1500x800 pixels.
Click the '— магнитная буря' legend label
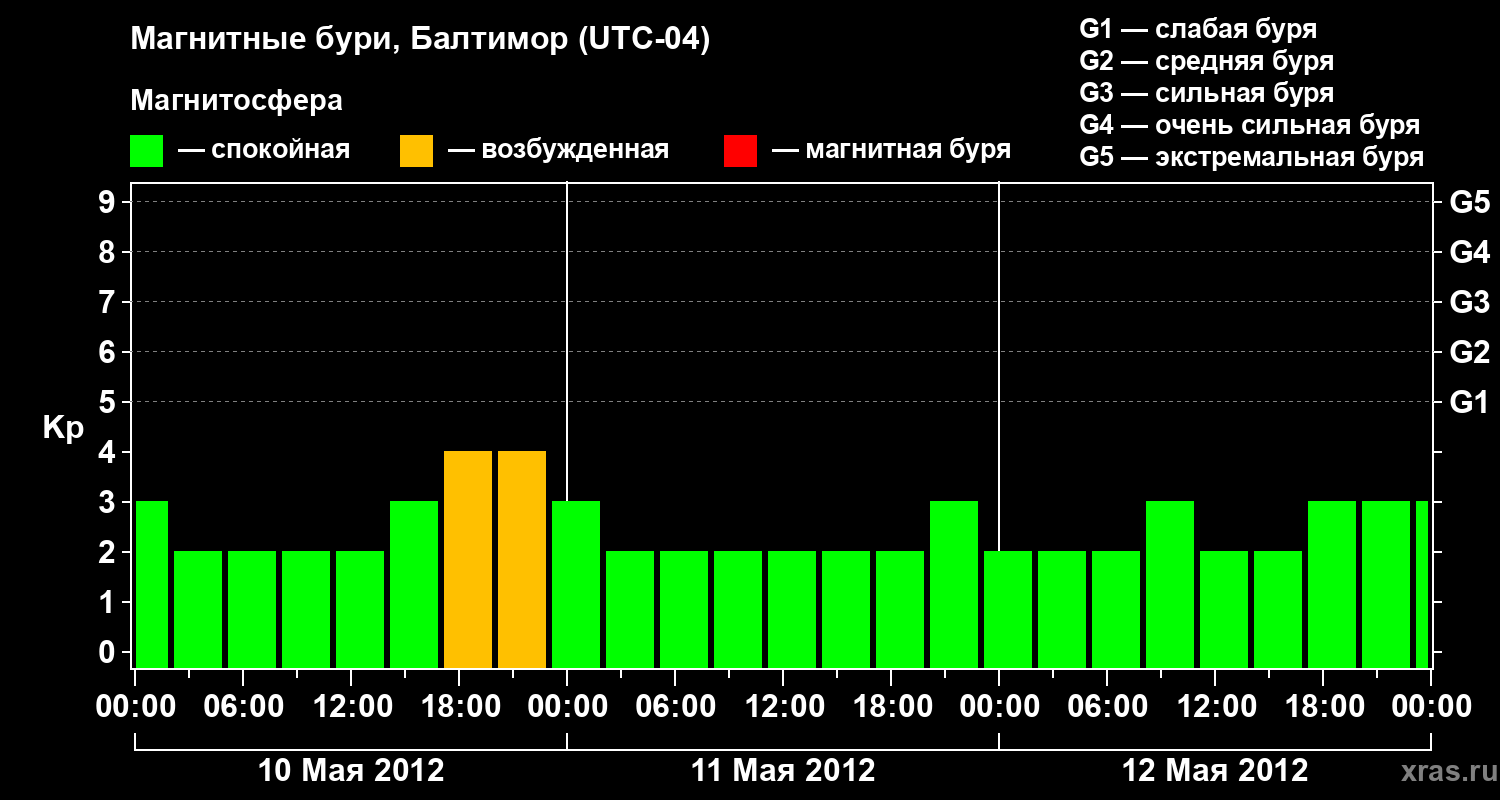click(x=892, y=150)
